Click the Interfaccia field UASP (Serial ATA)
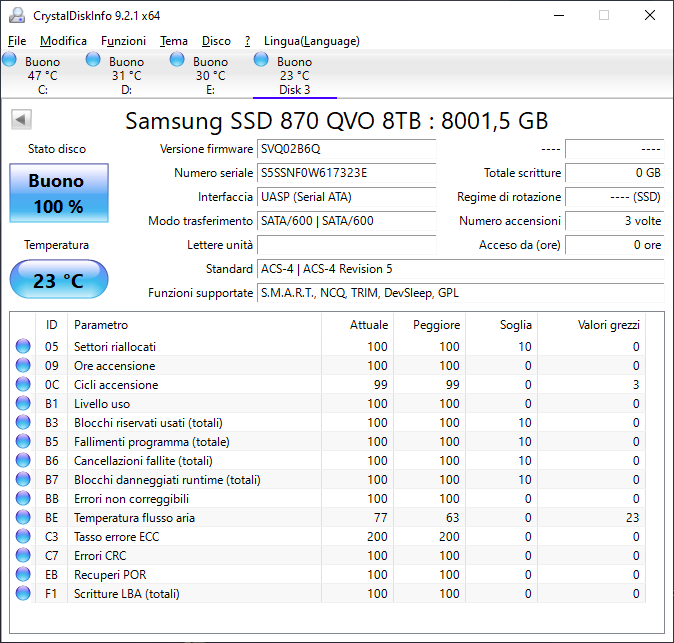The height and width of the screenshot is (643, 674). (346, 197)
